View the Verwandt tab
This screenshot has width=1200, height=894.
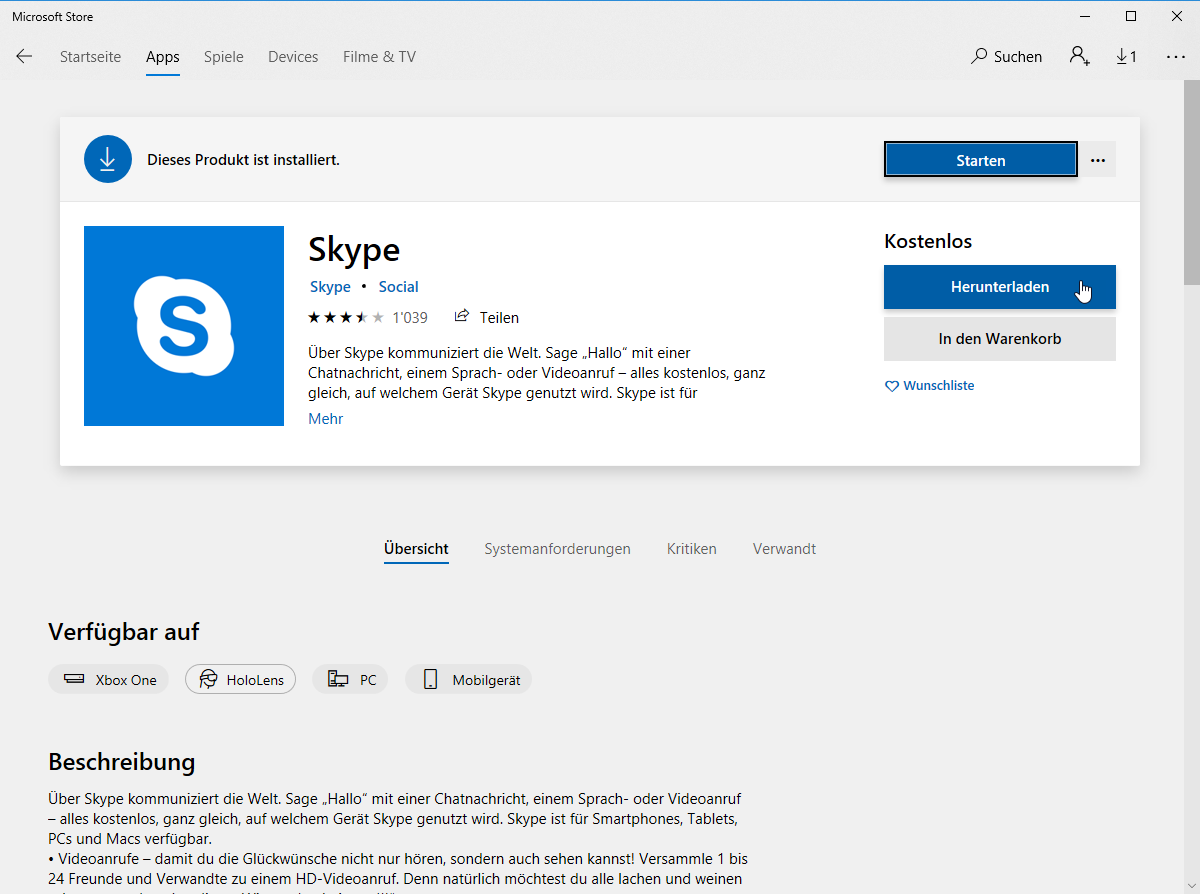pyautogui.click(x=784, y=549)
